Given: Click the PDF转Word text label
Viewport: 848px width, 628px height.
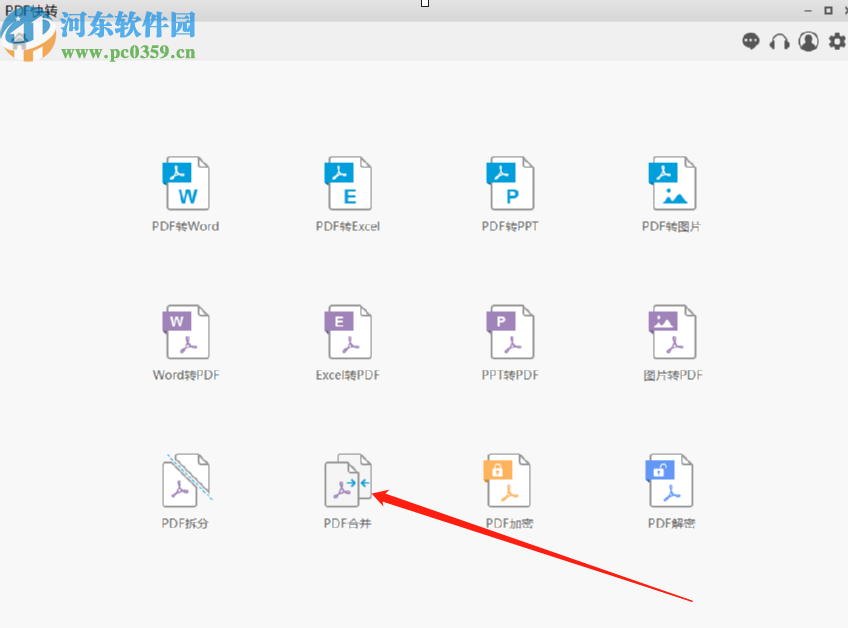Looking at the screenshot, I should point(185,226).
